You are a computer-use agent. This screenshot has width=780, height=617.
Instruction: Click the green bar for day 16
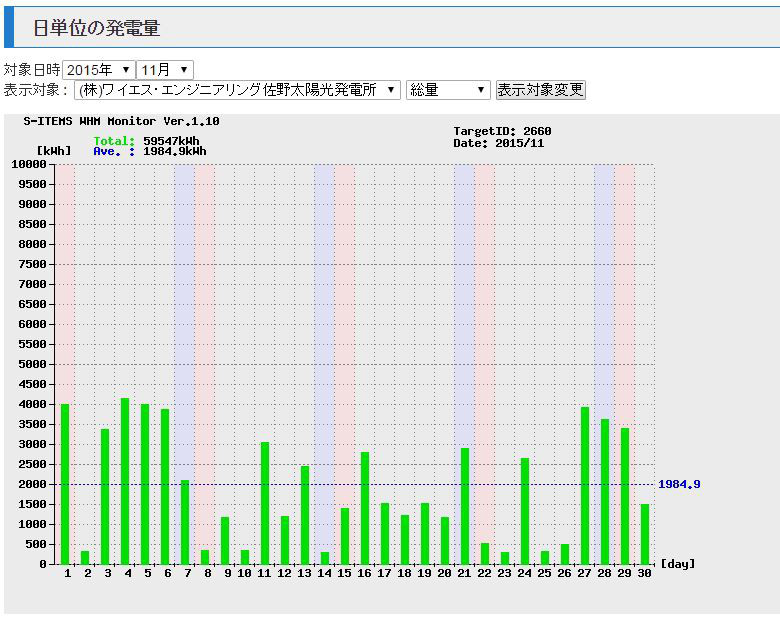tap(365, 508)
